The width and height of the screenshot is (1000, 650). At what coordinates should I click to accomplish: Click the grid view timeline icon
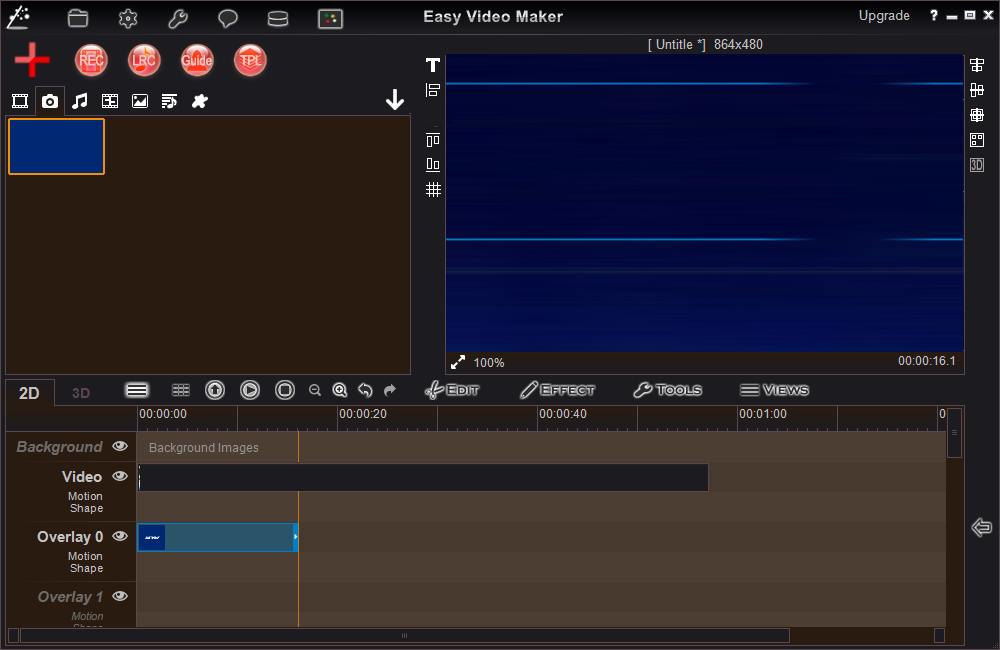coord(181,390)
